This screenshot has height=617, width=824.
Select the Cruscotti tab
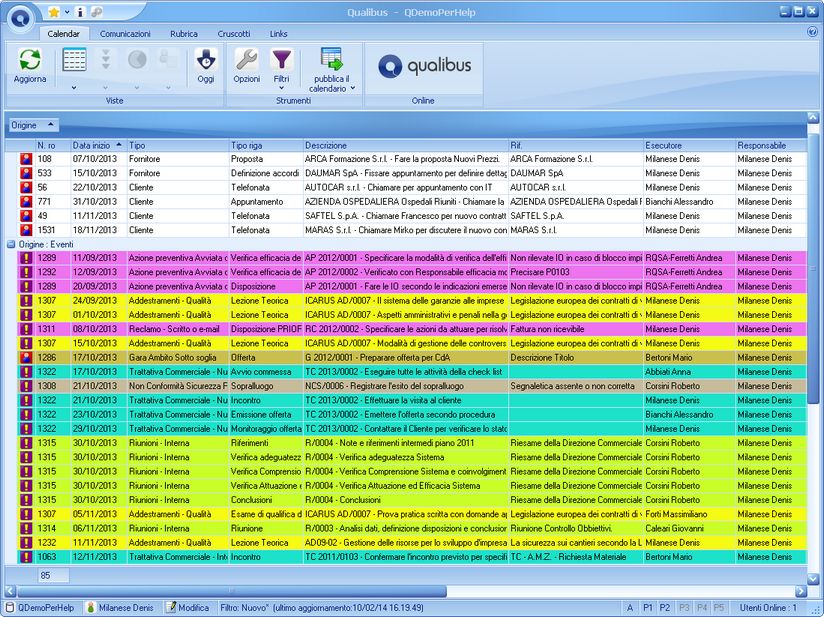click(x=234, y=34)
